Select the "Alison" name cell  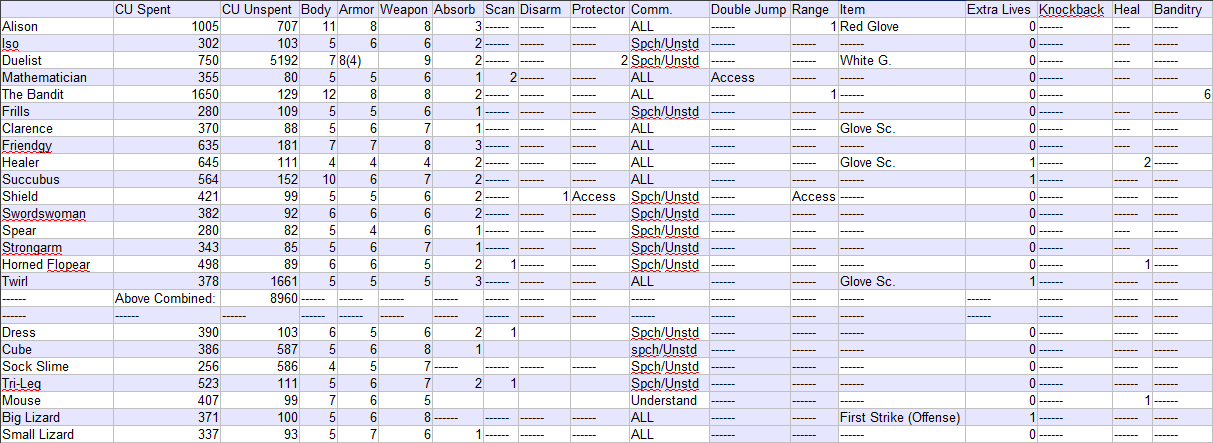[x=56, y=26]
